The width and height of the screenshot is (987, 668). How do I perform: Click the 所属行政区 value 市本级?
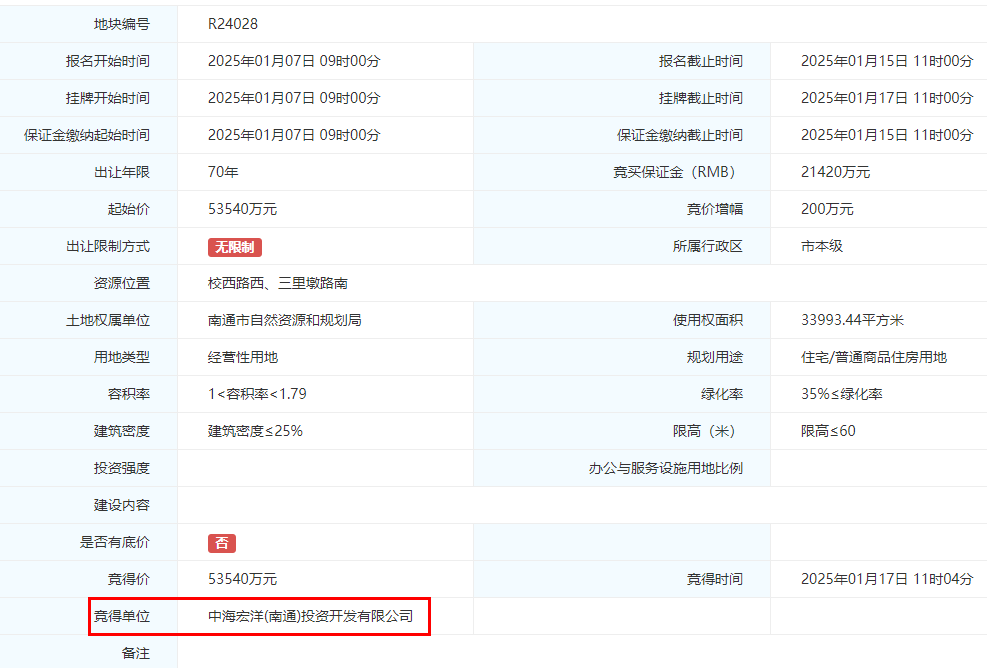coord(821,246)
